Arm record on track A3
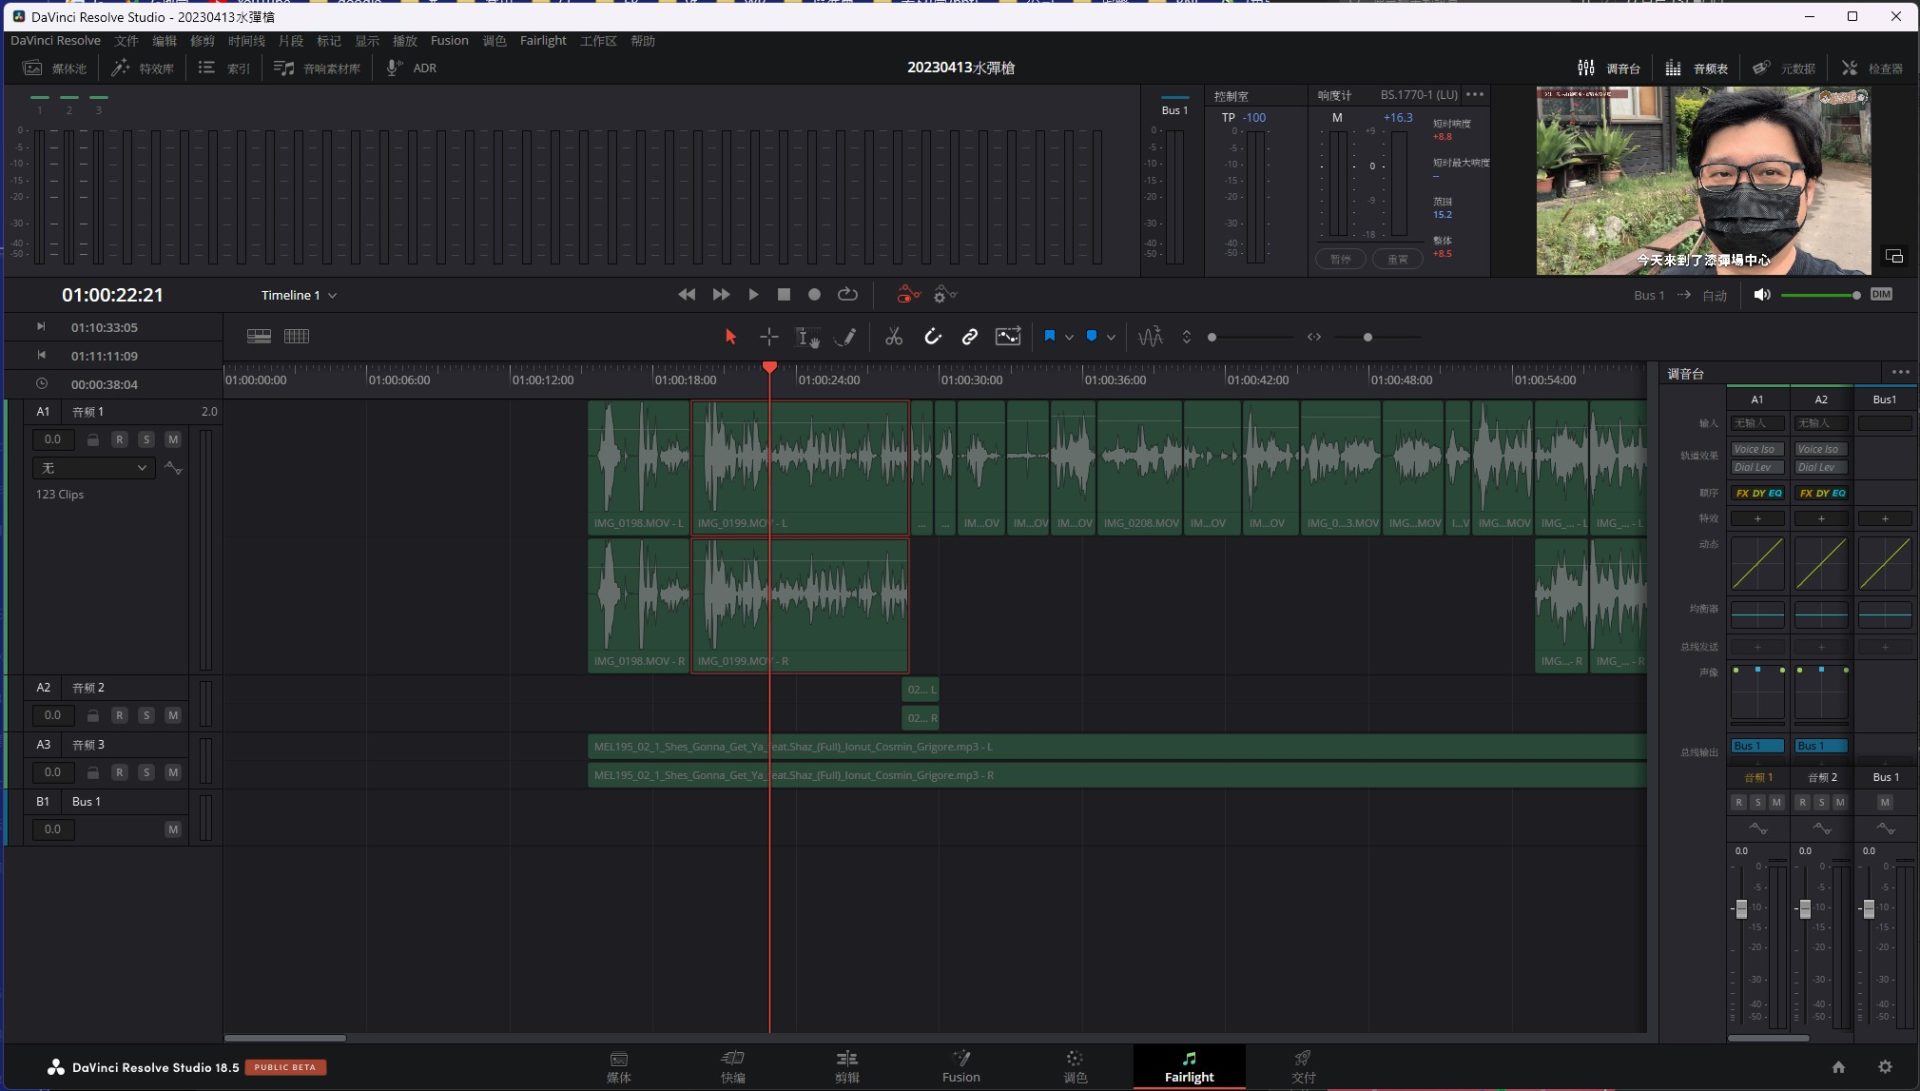This screenshot has width=1920, height=1091. (x=119, y=772)
